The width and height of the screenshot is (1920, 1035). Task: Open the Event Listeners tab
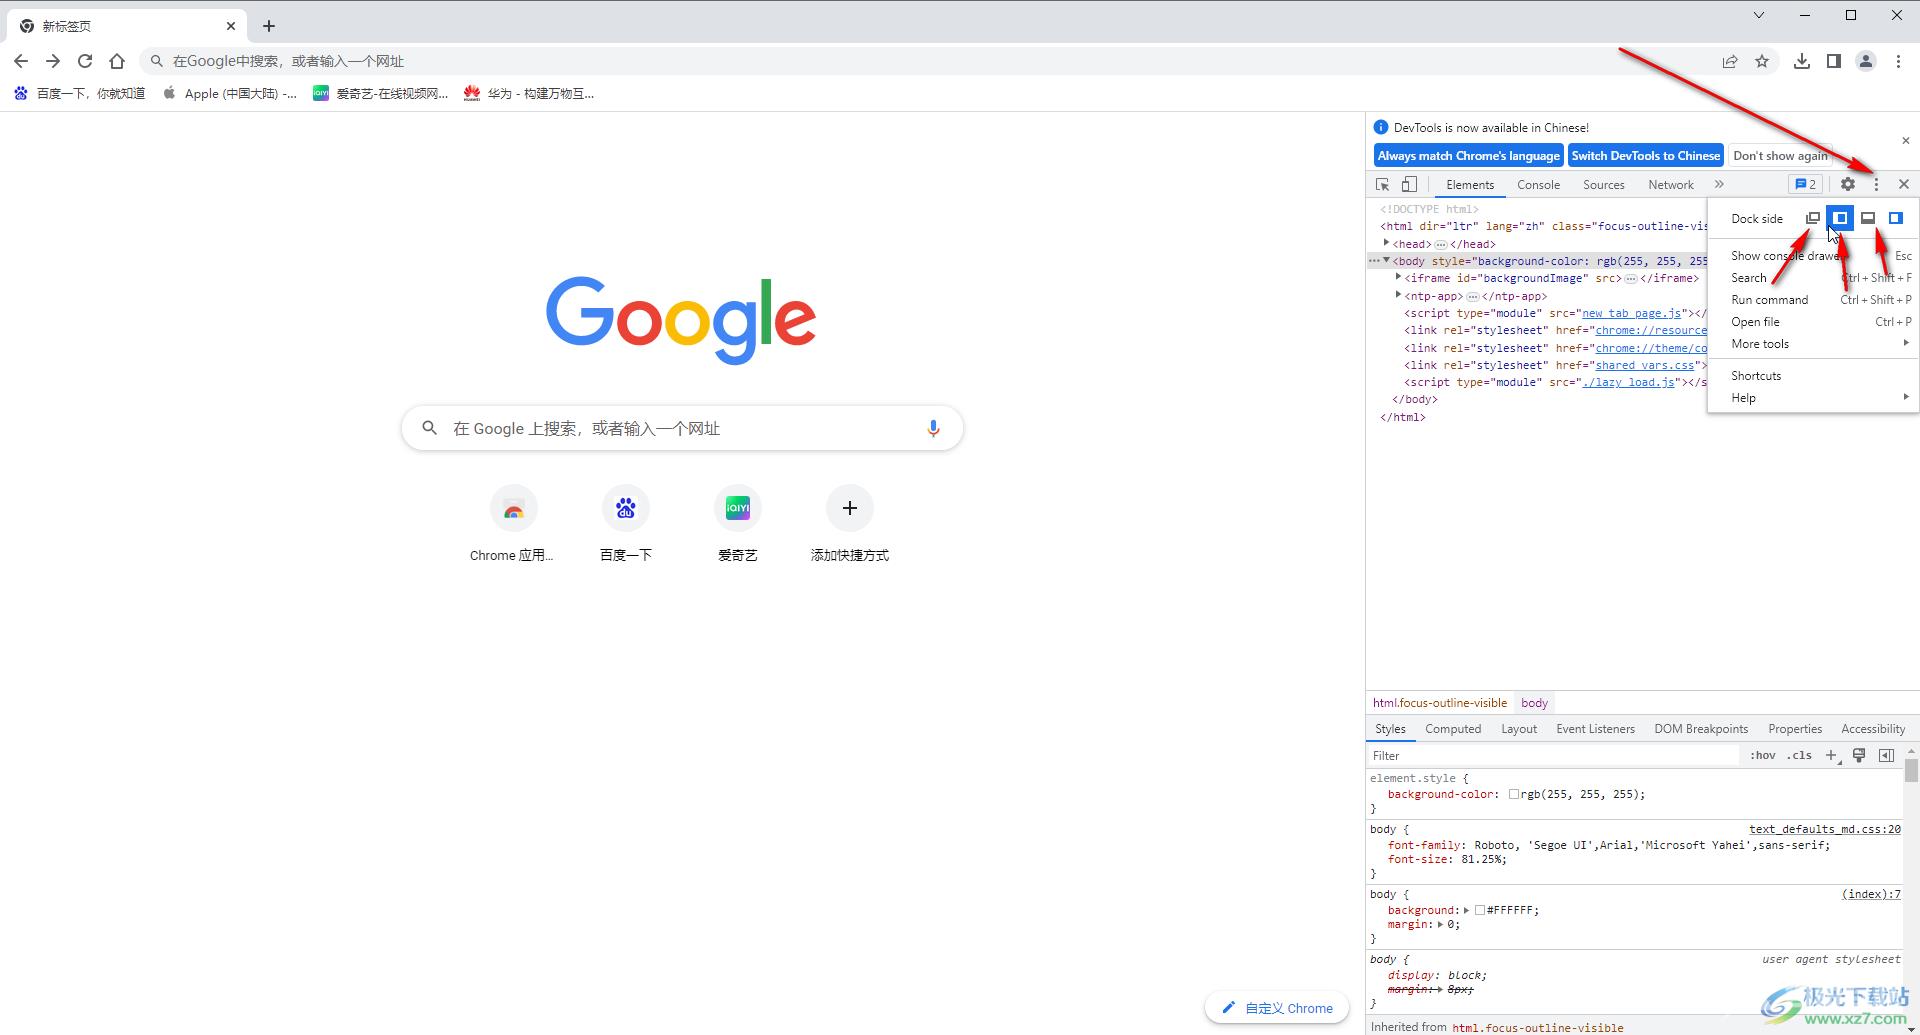coord(1595,729)
